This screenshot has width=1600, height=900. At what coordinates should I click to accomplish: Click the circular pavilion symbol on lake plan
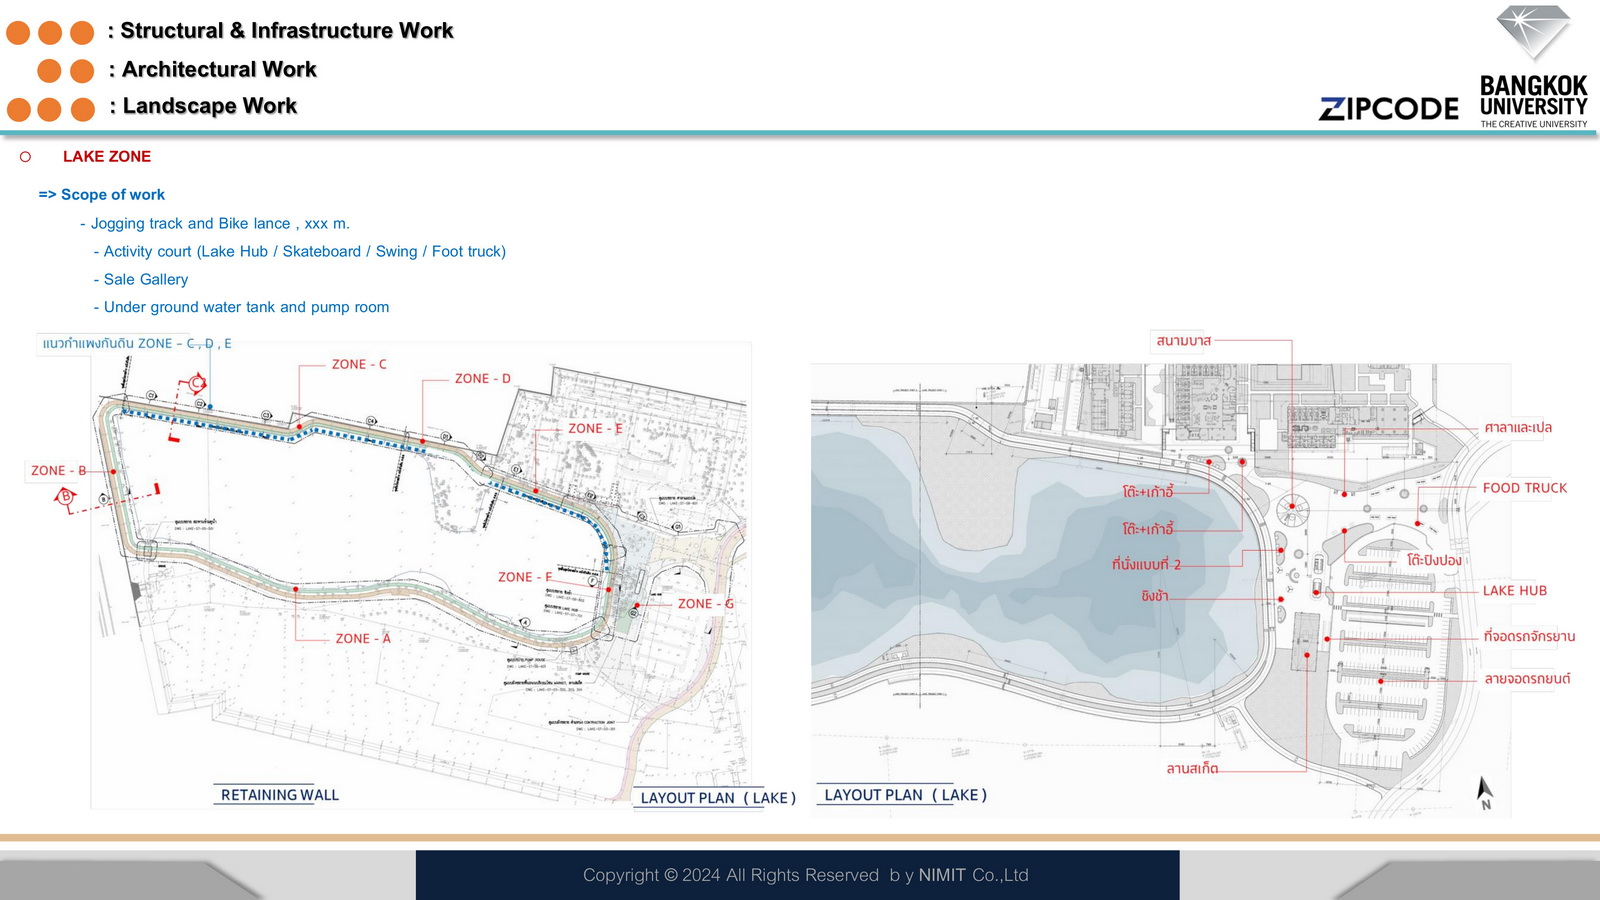(x=1292, y=509)
